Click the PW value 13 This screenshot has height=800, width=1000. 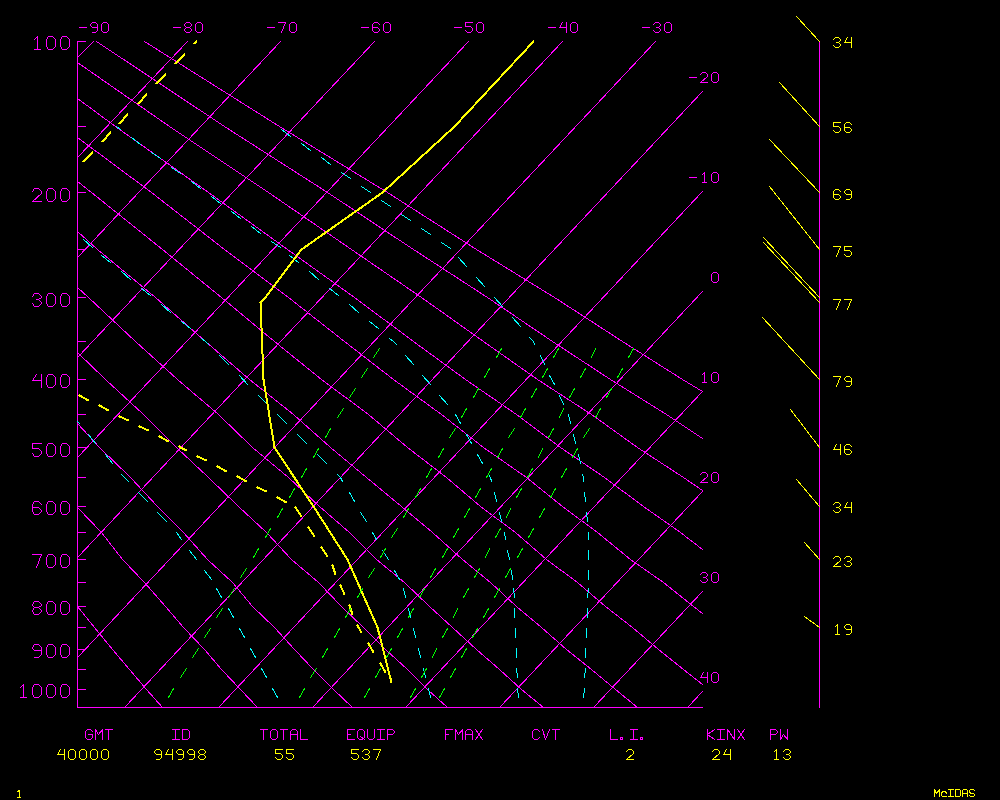pyautogui.click(x=781, y=755)
